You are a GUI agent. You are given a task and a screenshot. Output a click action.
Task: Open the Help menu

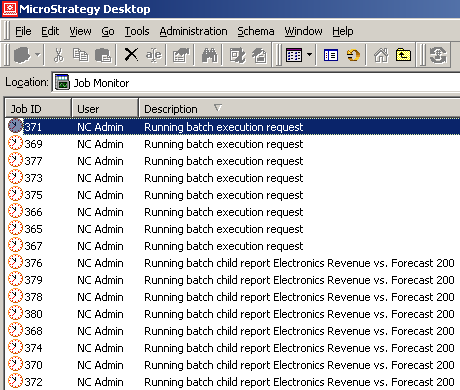click(x=343, y=31)
